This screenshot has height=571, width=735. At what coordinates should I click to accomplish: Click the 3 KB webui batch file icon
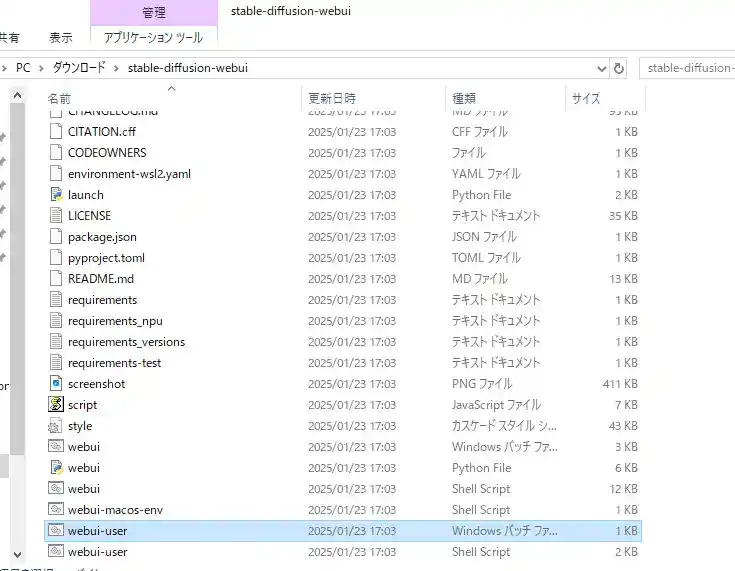pyautogui.click(x=56, y=446)
